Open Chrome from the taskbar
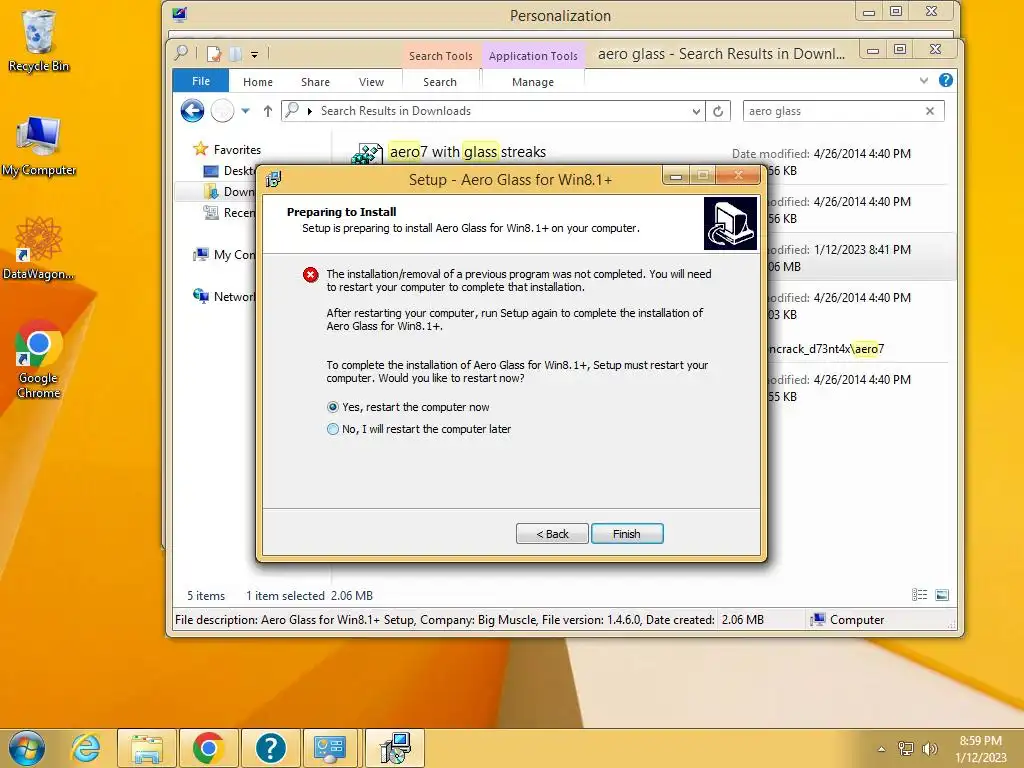Image resolution: width=1024 pixels, height=768 pixels. [208, 748]
